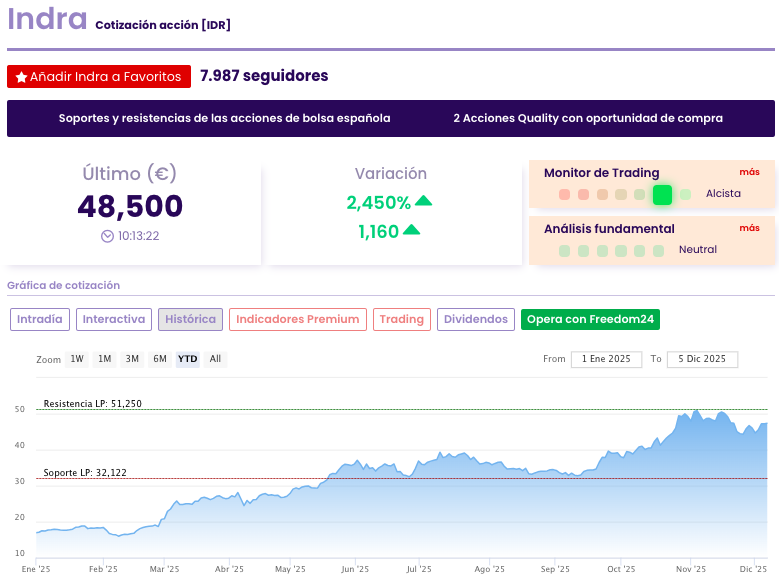Switch to the Interactiva chart tab
779x586 pixels.
114,319
